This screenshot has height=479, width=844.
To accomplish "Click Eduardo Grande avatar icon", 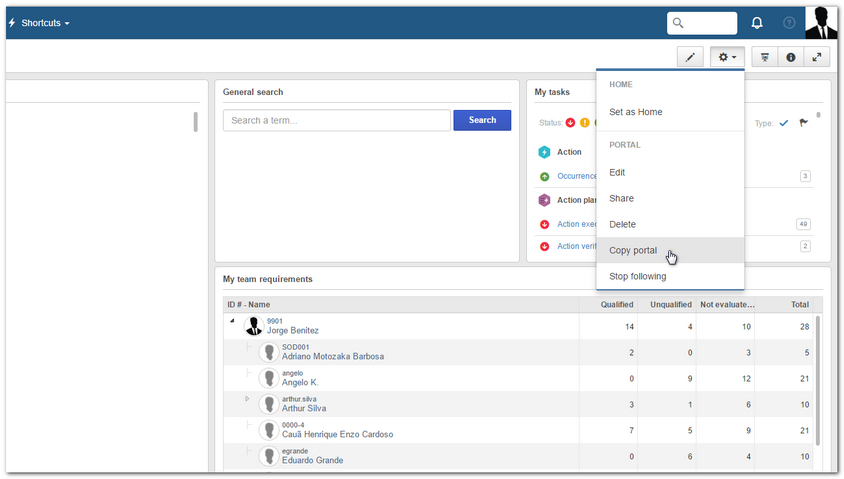I will click(269, 456).
